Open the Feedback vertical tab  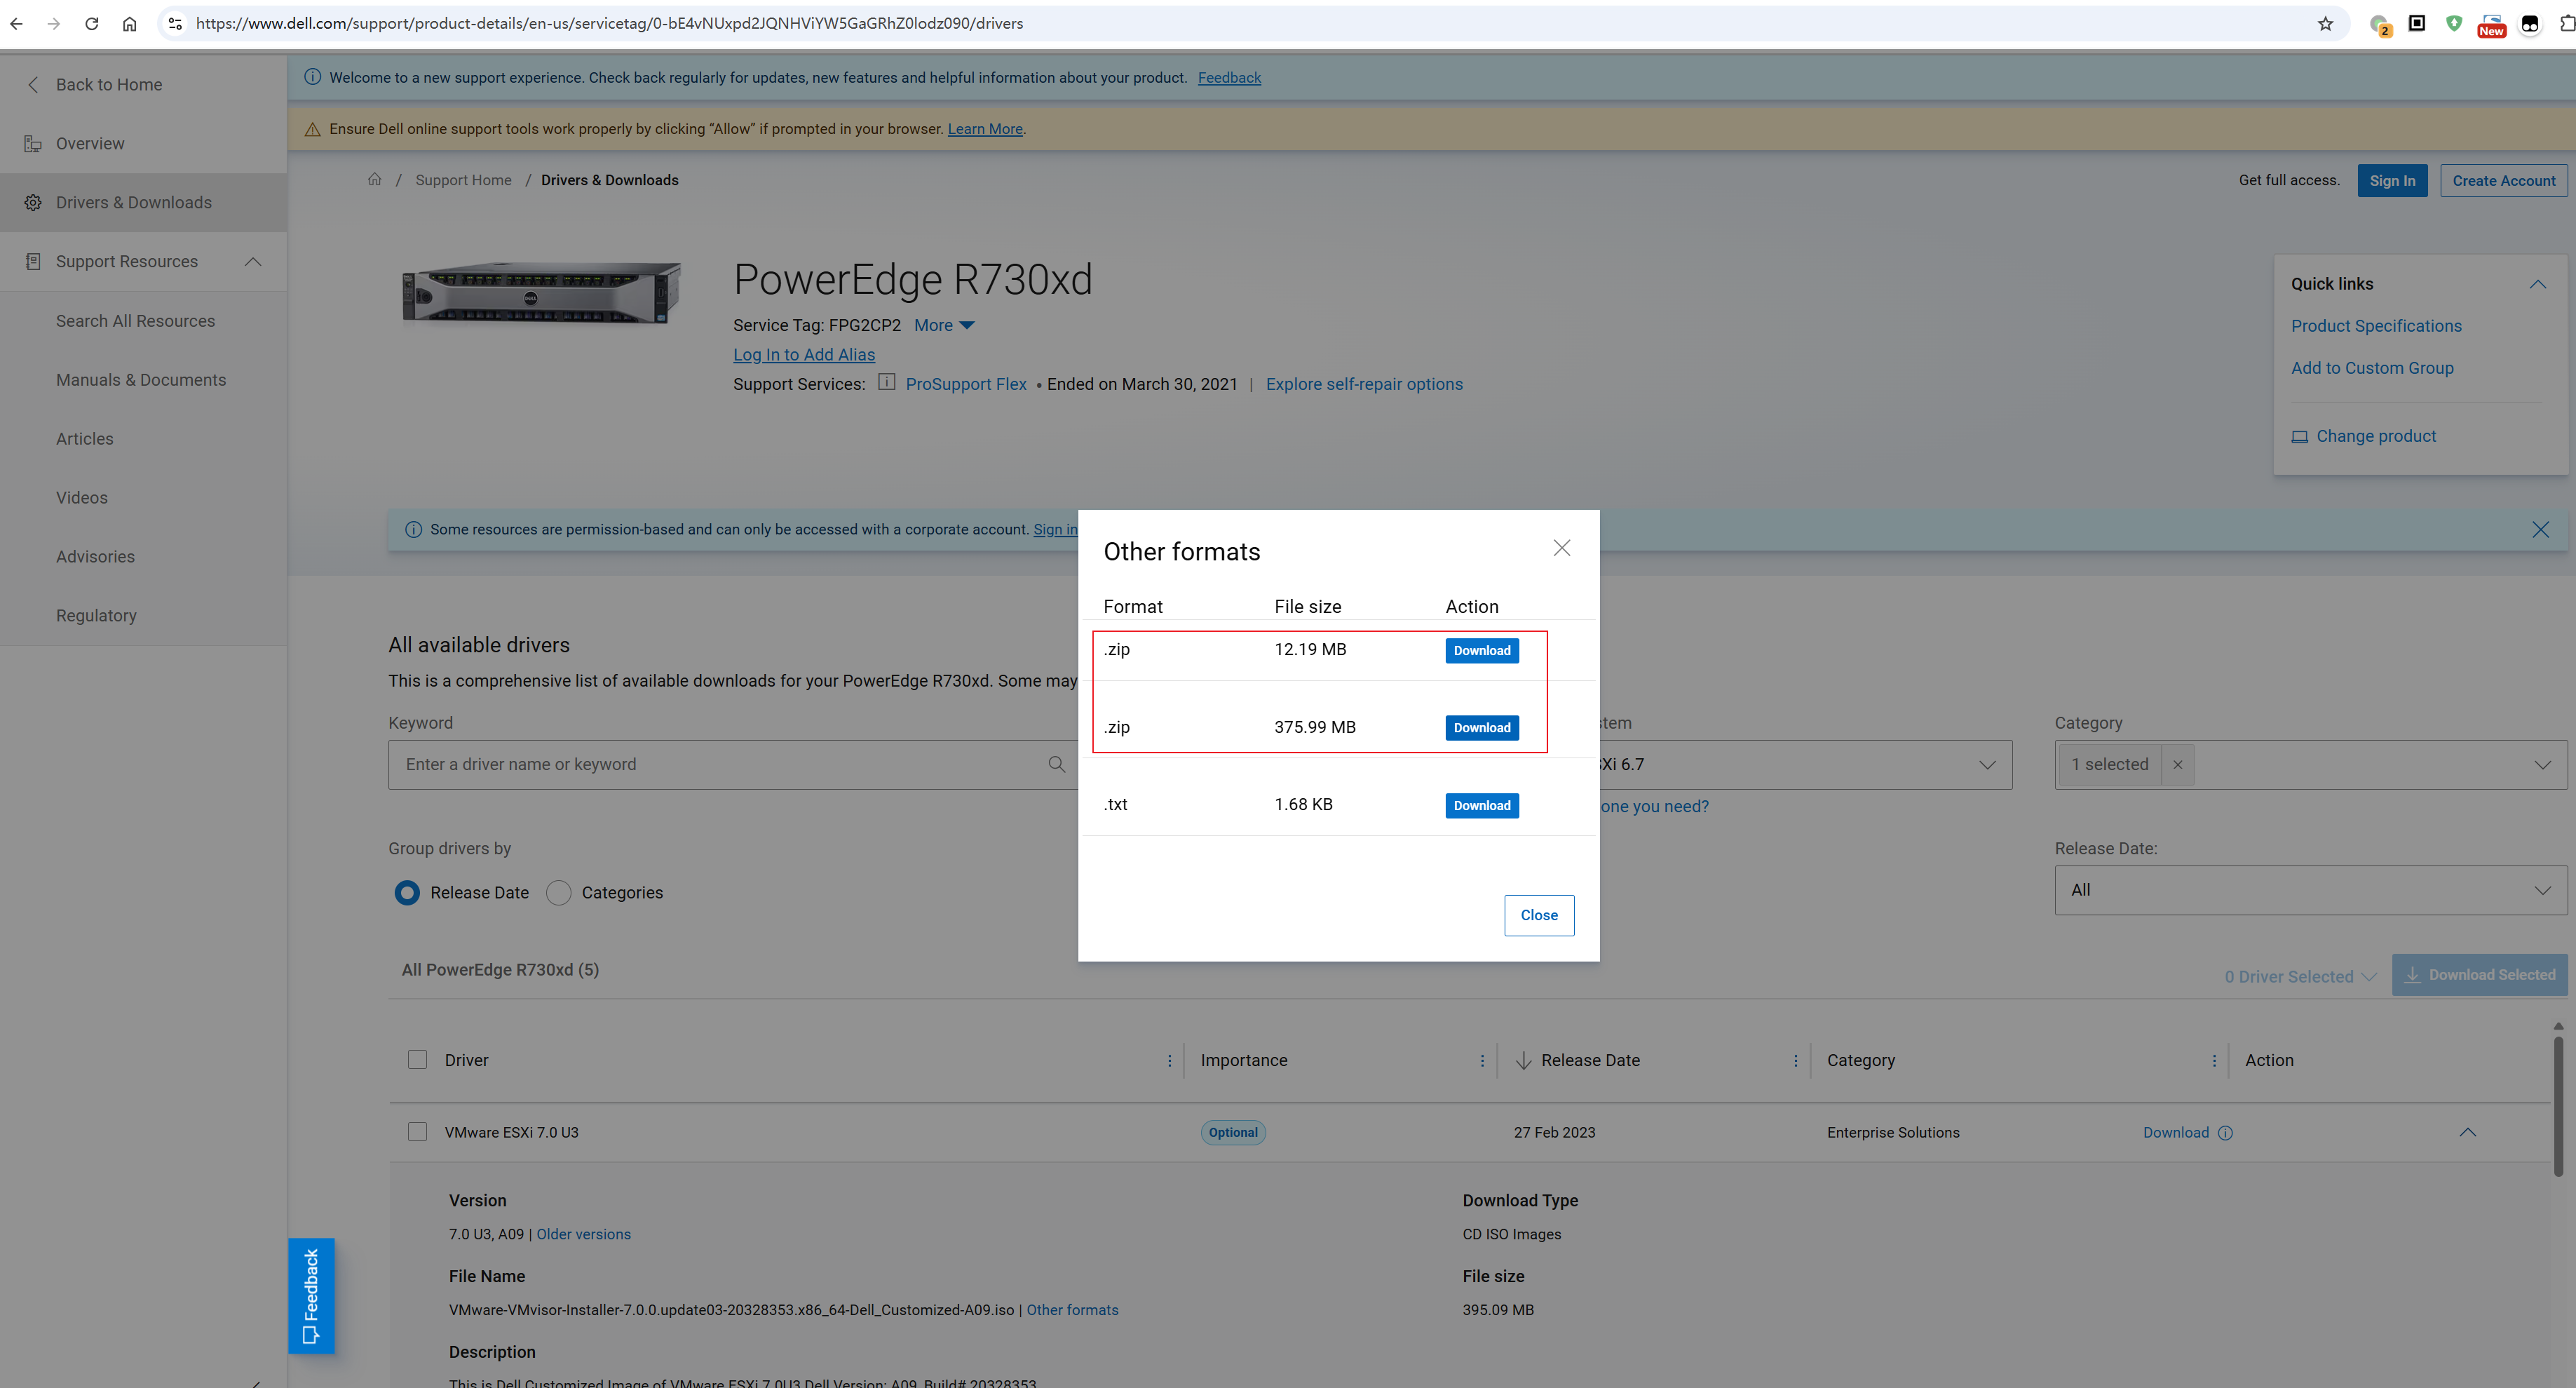click(x=311, y=1295)
